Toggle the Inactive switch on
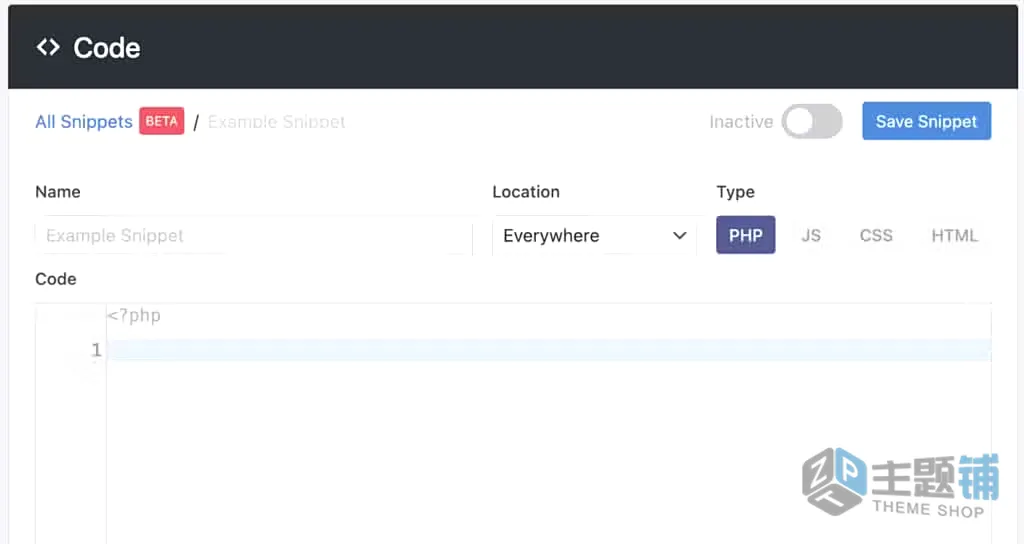1024x544 pixels. (812, 121)
